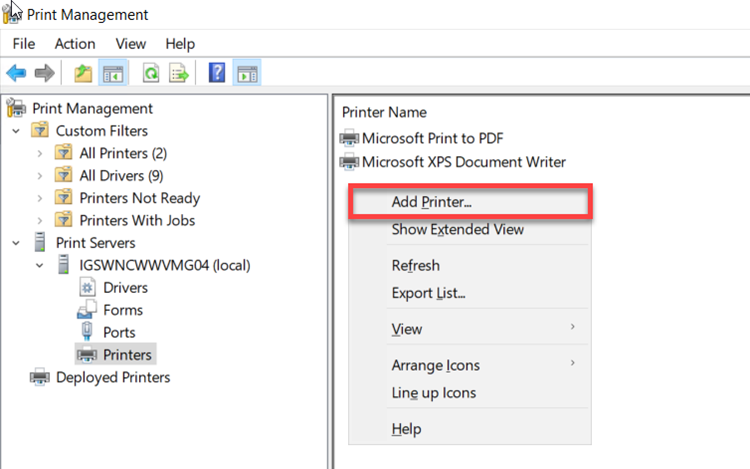Viewport: 750px width, 469px height.
Task: Open the Action menu in menu bar
Action: (x=75, y=44)
